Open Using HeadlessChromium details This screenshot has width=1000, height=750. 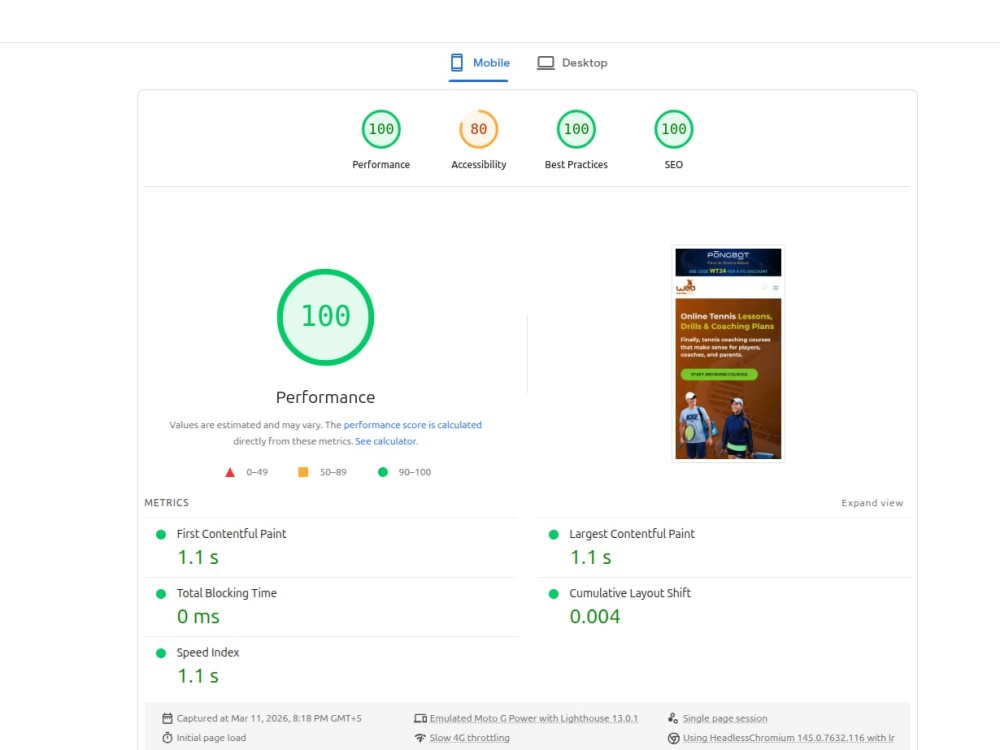click(x=788, y=738)
